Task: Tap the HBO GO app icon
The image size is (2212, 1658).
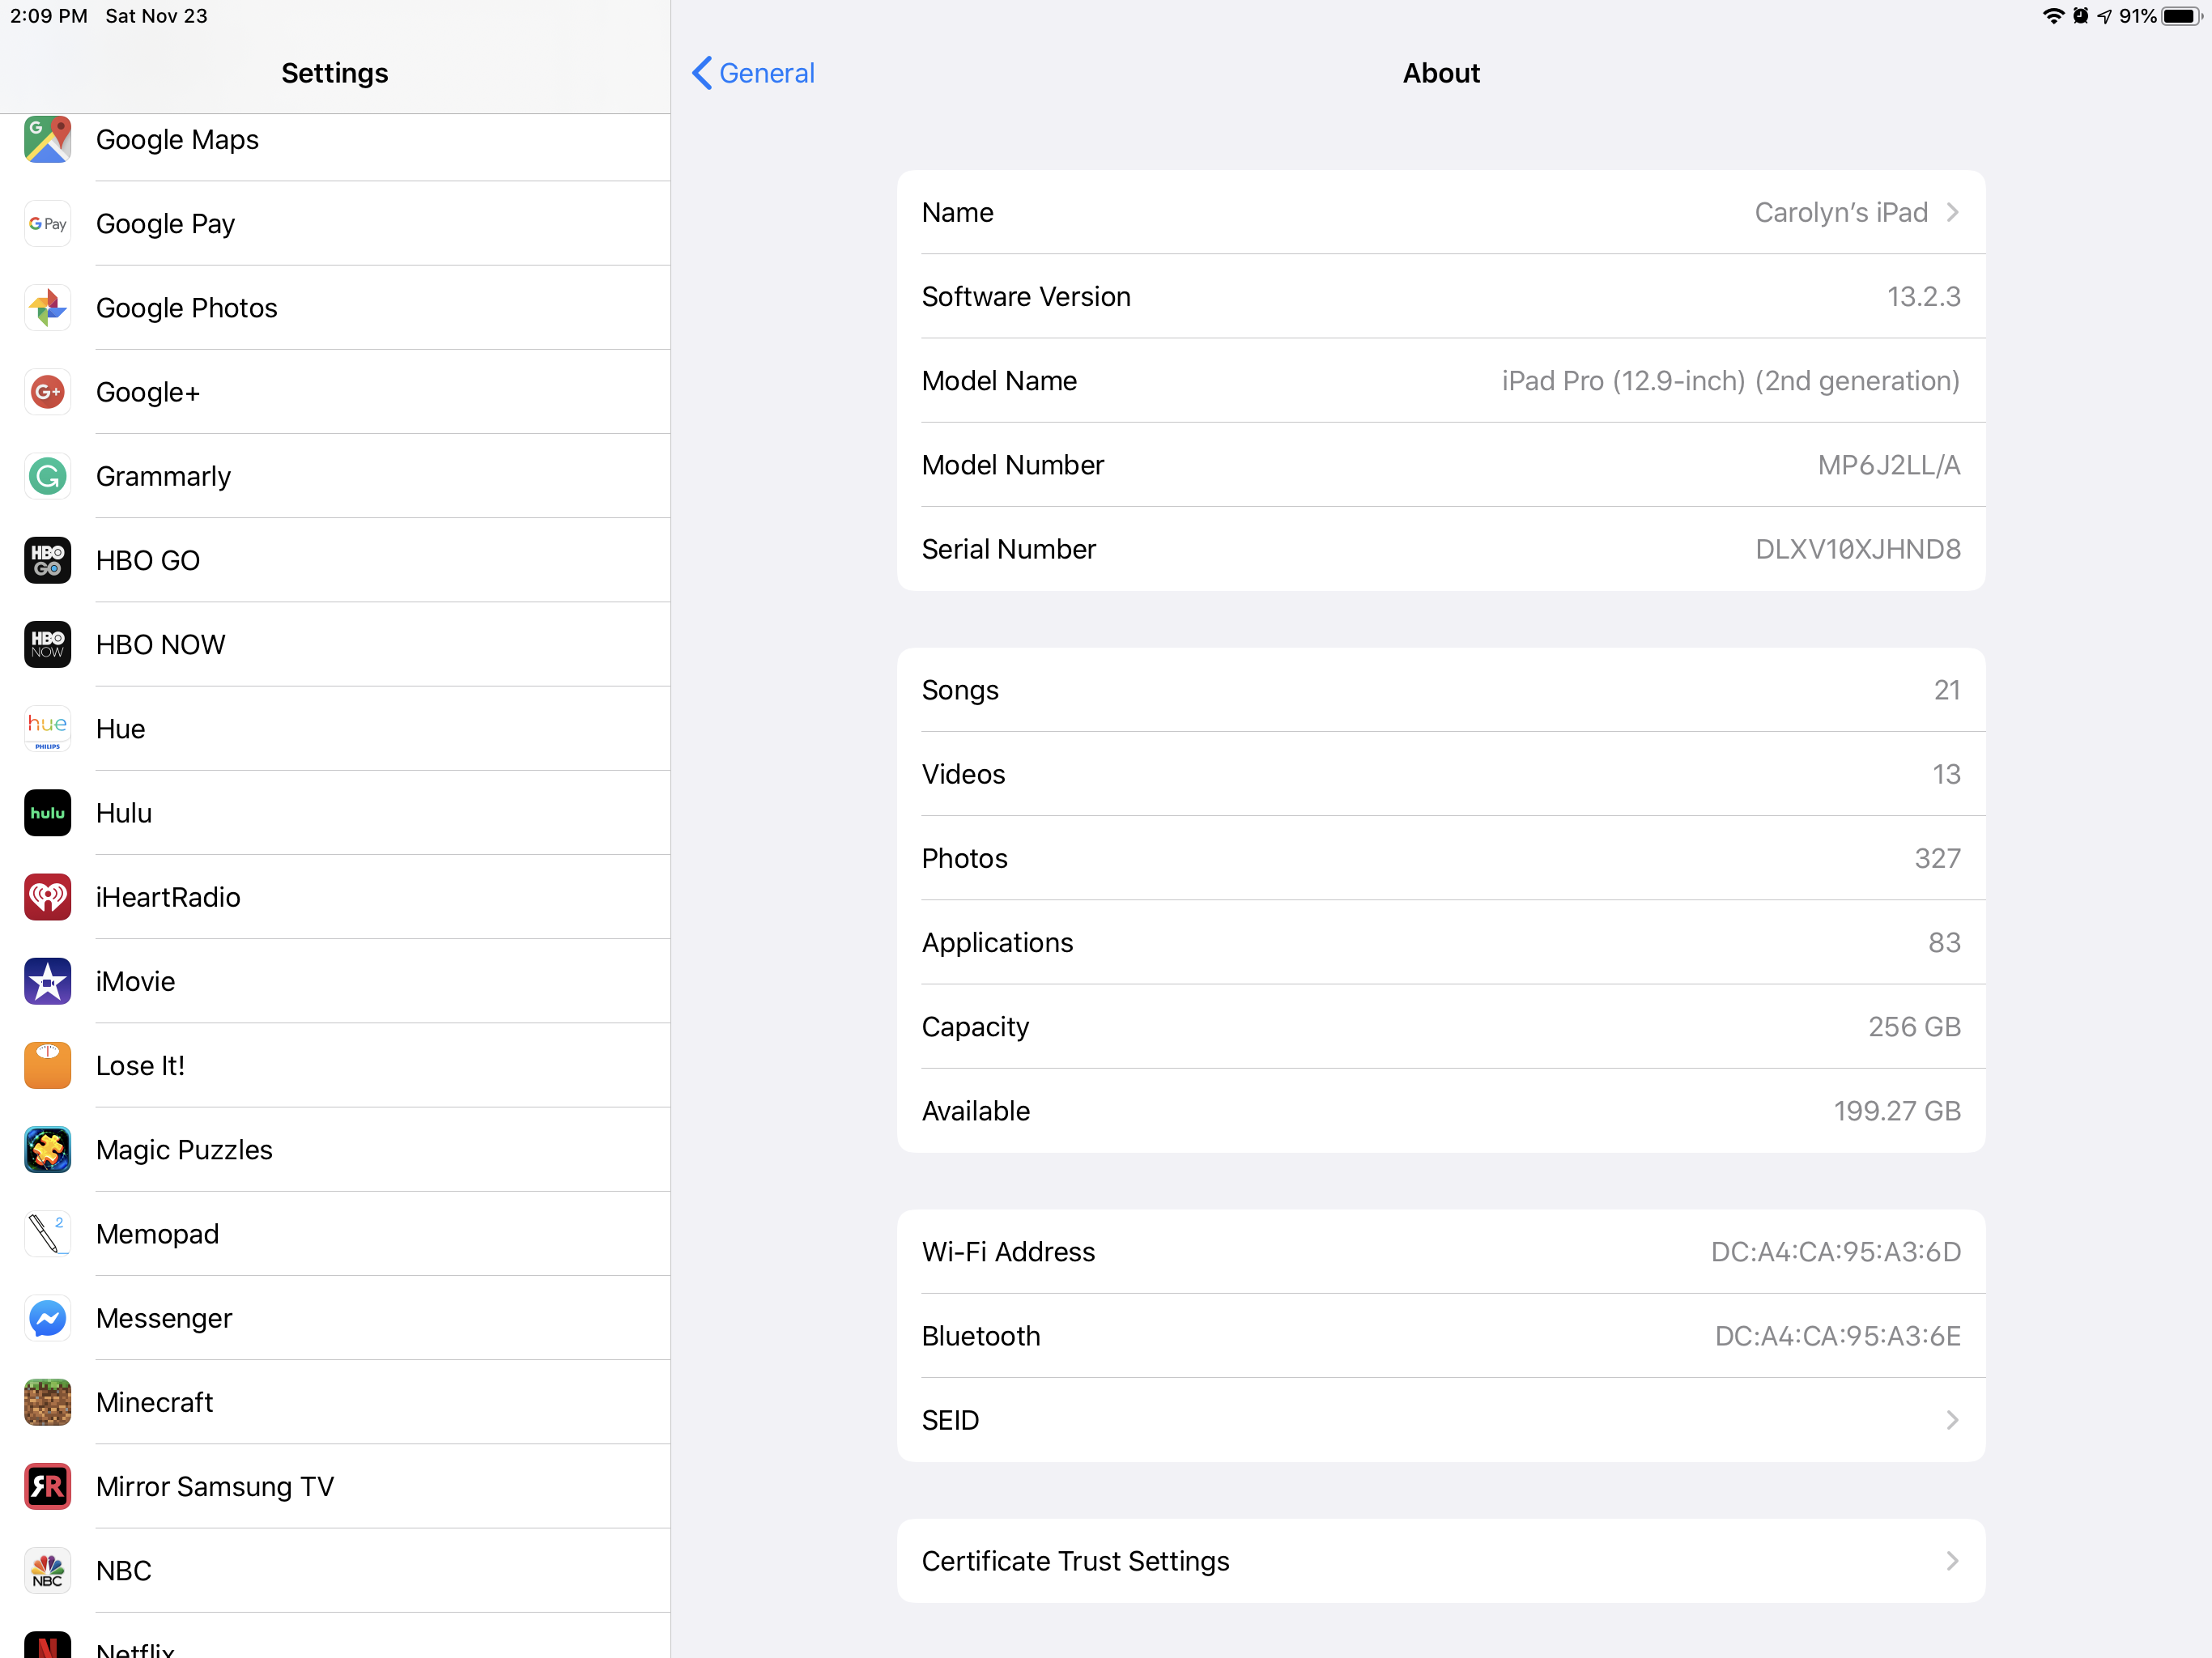Action: click(47, 560)
